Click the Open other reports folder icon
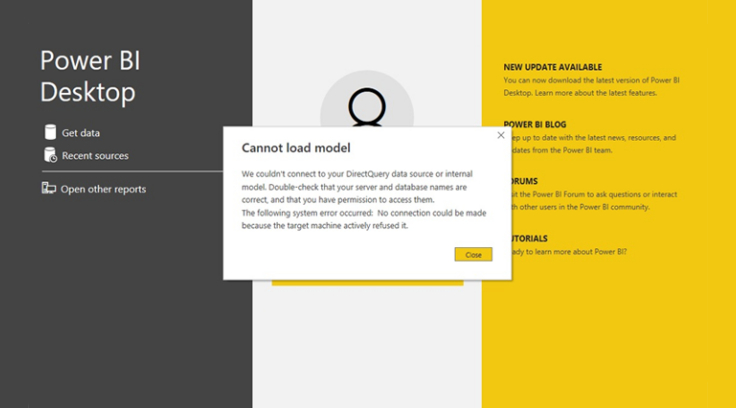 click(49, 188)
